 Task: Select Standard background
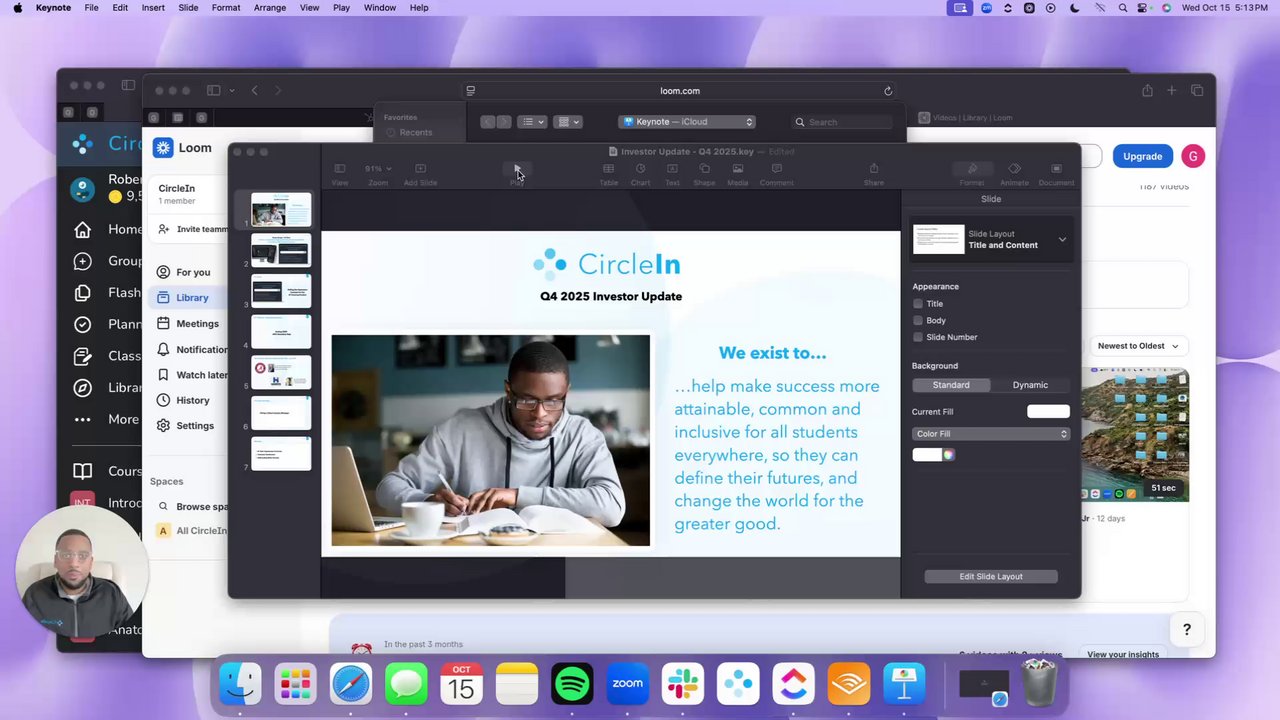tap(951, 385)
